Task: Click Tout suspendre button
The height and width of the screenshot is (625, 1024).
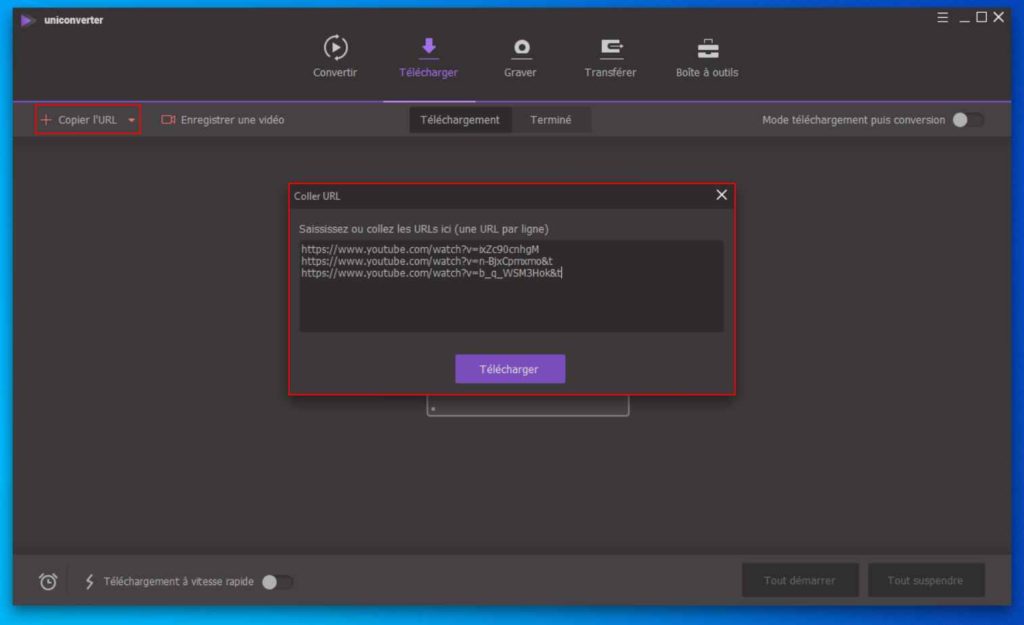Action: point(925,580)
